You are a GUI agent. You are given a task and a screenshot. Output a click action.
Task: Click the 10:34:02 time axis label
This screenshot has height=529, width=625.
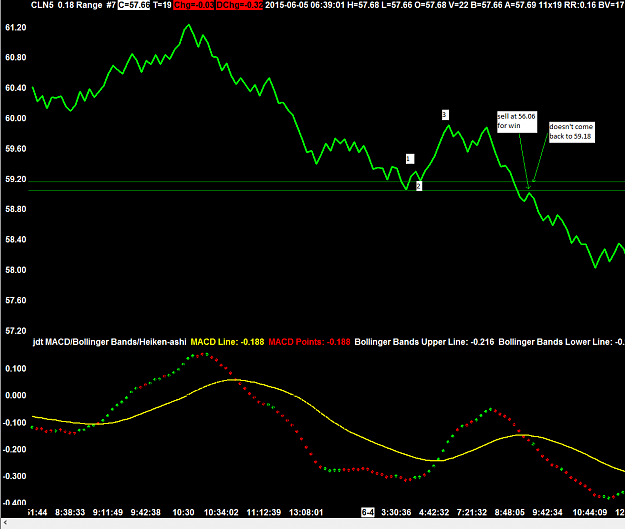click(x=221, y=513)
